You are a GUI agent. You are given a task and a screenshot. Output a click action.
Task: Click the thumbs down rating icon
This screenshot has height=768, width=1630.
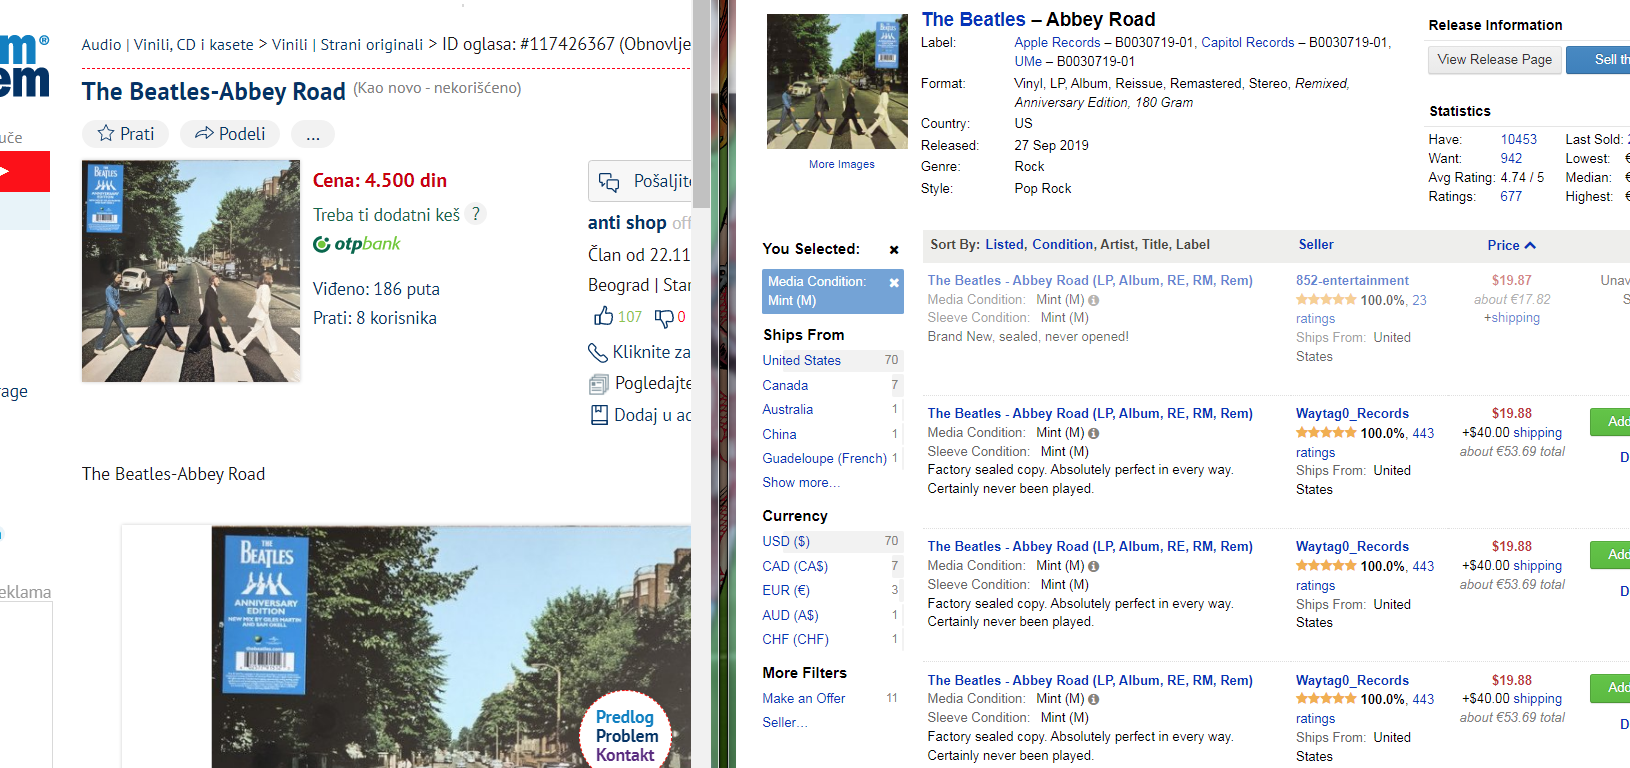click(664, 318)
